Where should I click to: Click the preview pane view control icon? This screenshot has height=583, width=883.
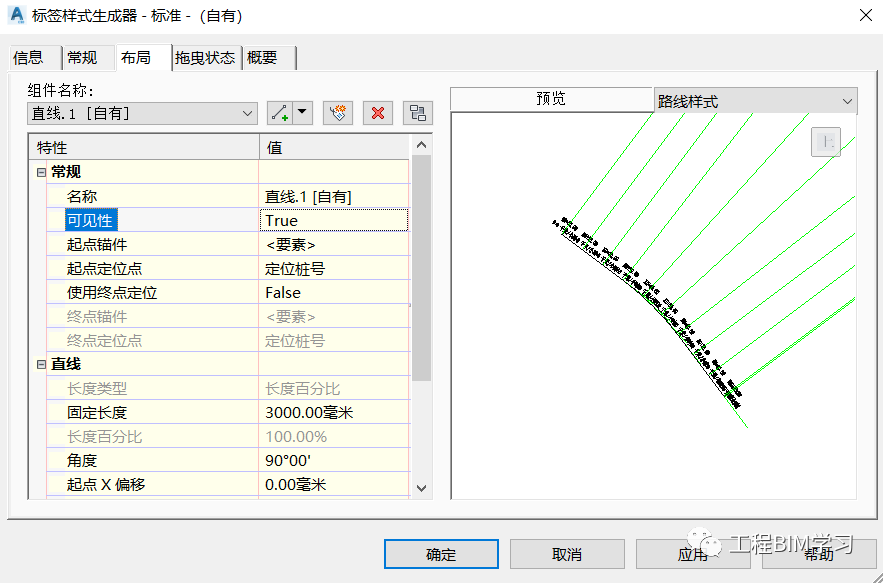click(826, 142)
